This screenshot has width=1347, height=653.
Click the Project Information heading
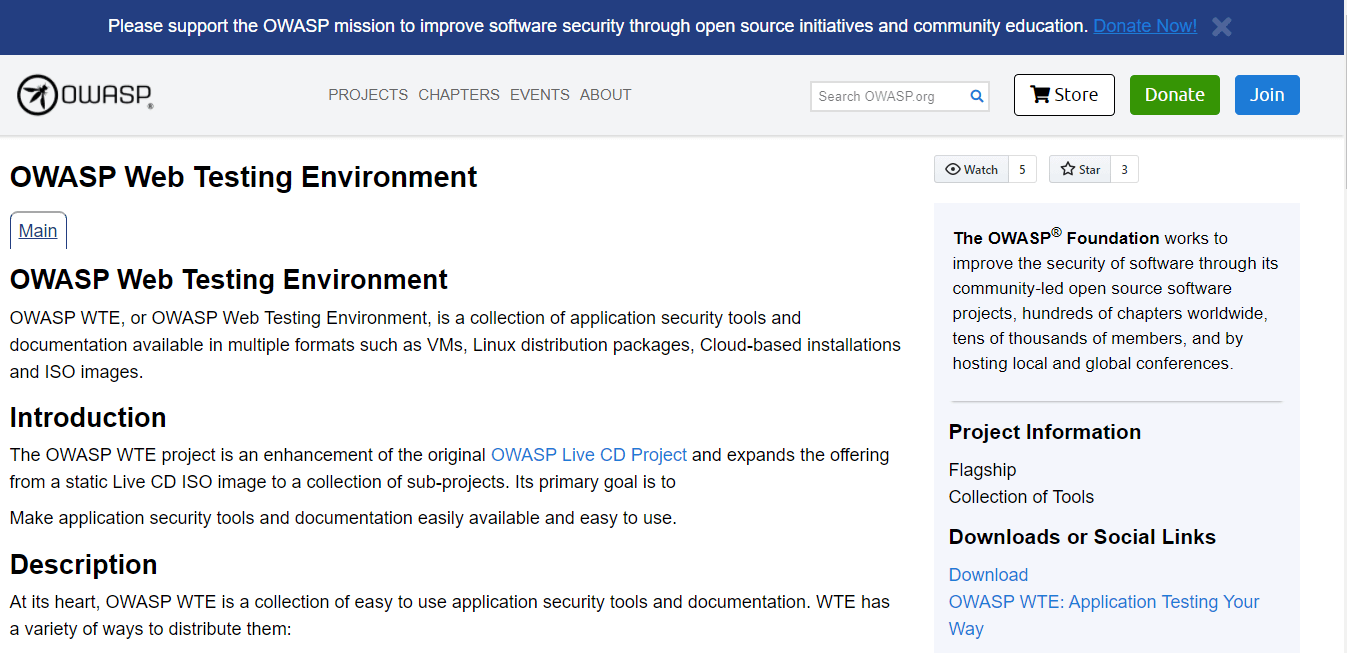point(1045,432)
